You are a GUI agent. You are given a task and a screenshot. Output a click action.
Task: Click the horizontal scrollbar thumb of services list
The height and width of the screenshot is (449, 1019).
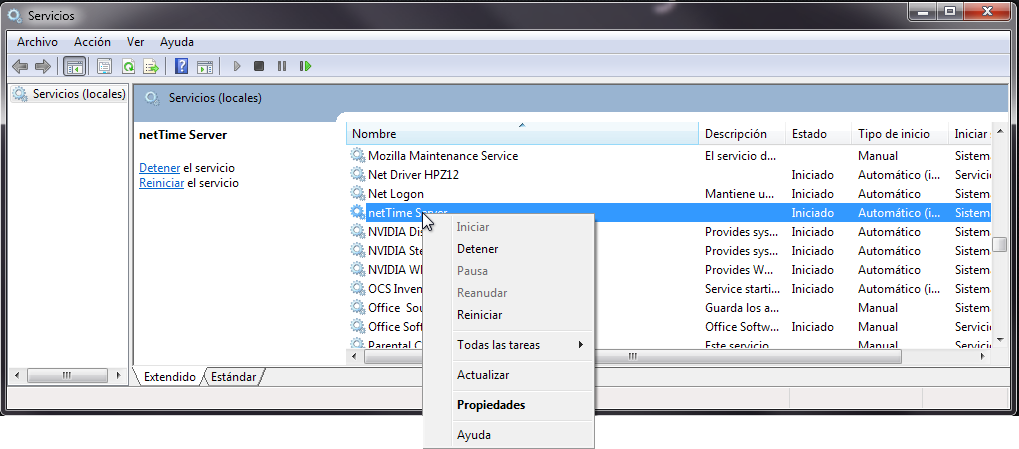[633, 357]
